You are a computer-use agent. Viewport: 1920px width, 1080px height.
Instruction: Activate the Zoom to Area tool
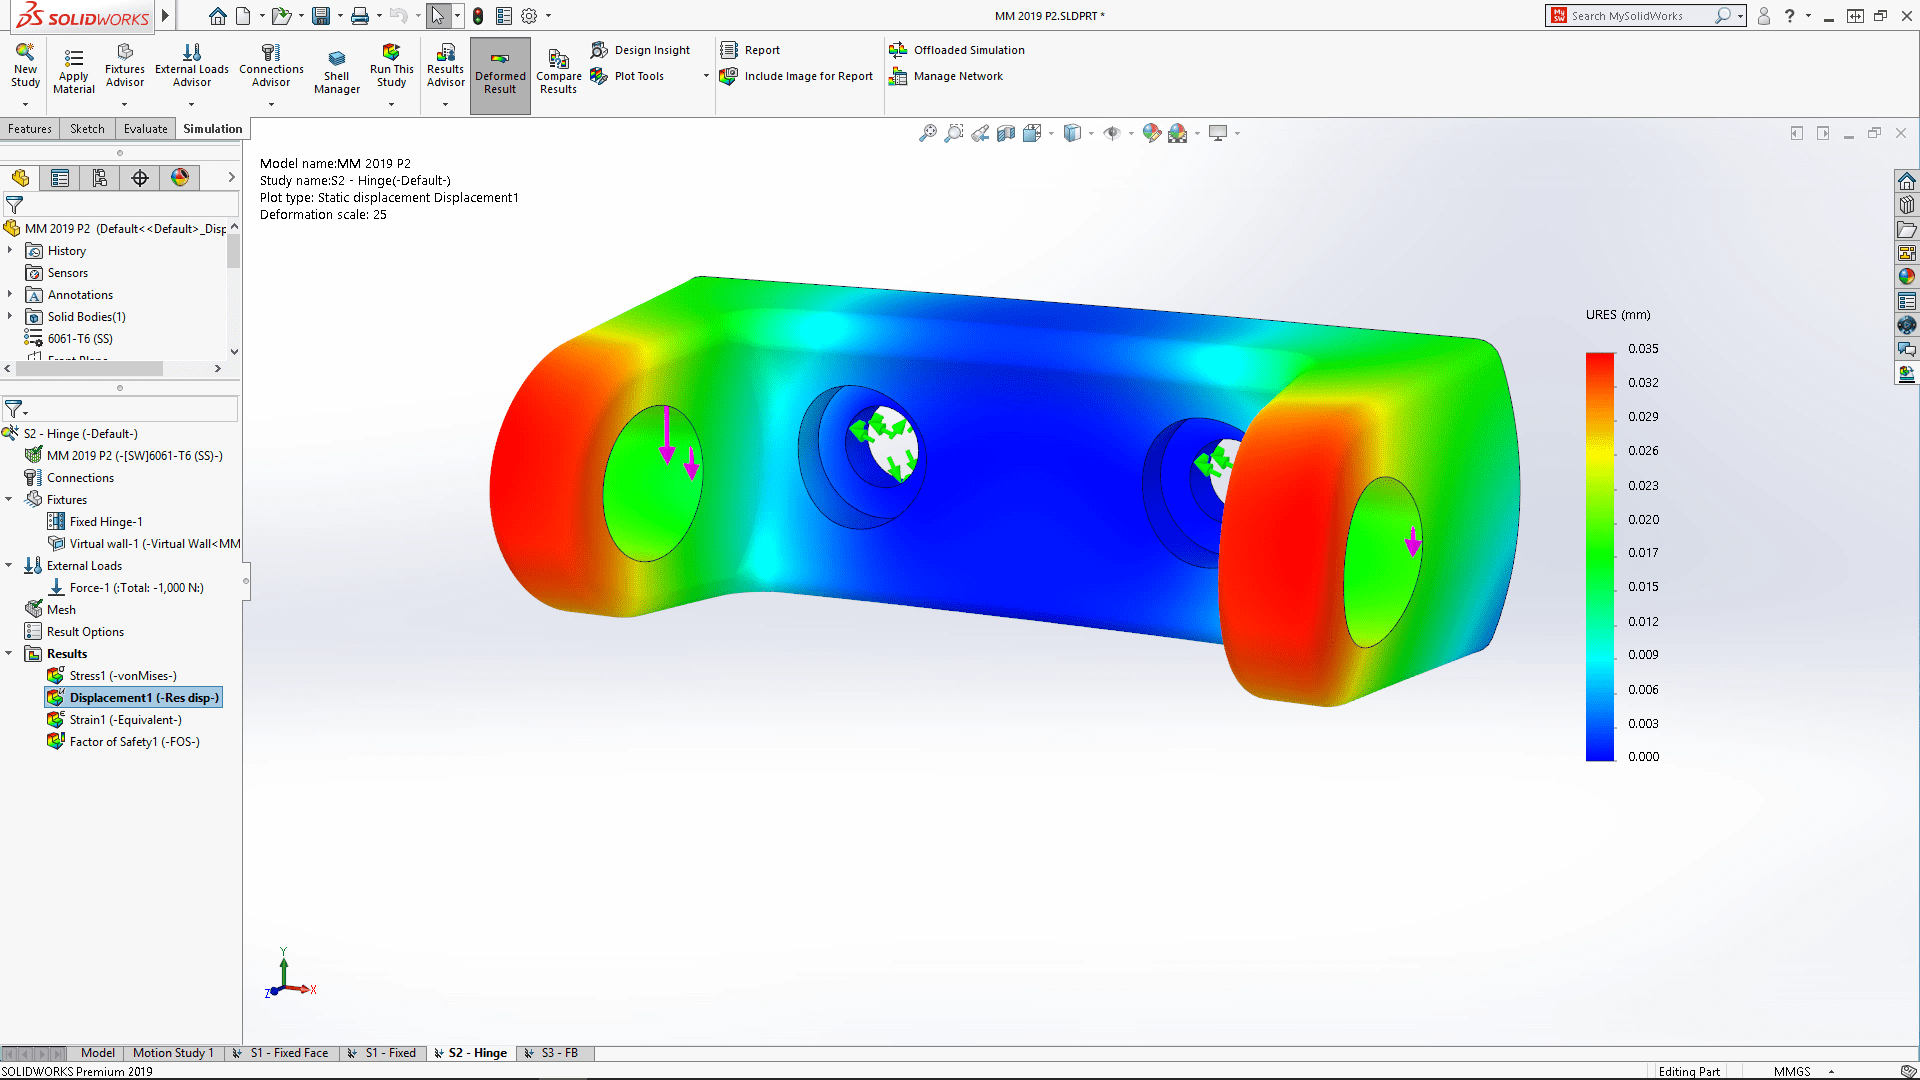953,132
